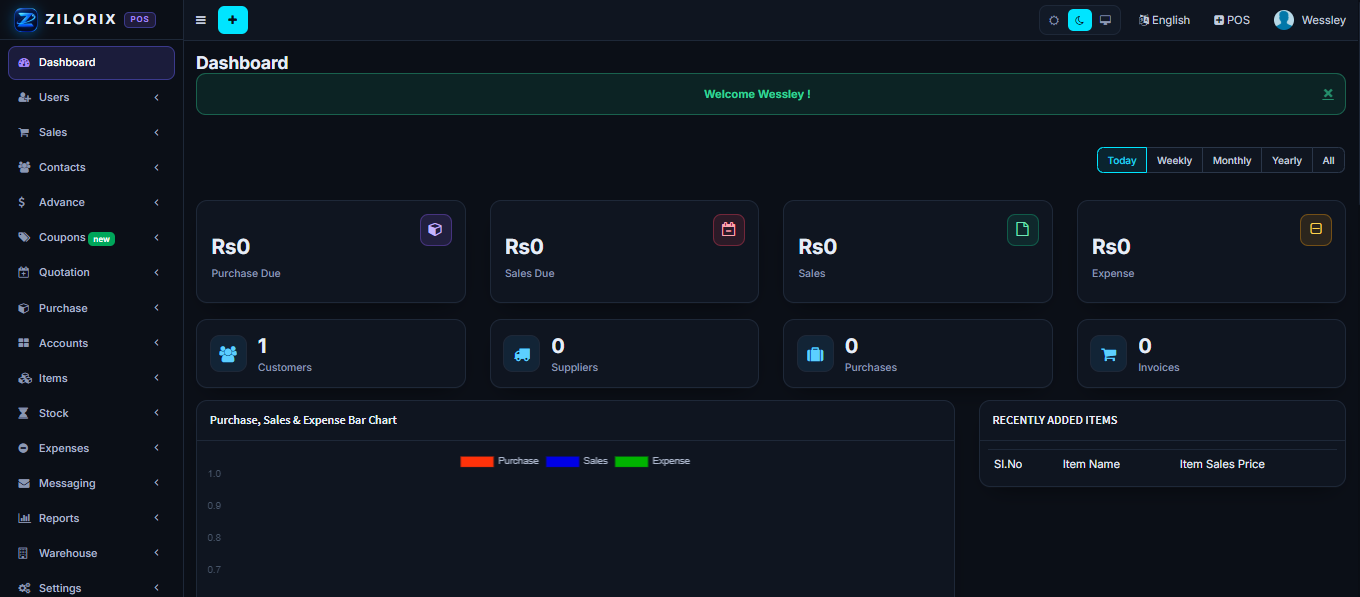Expand the Coupons menu chevron

click(157, 237)
